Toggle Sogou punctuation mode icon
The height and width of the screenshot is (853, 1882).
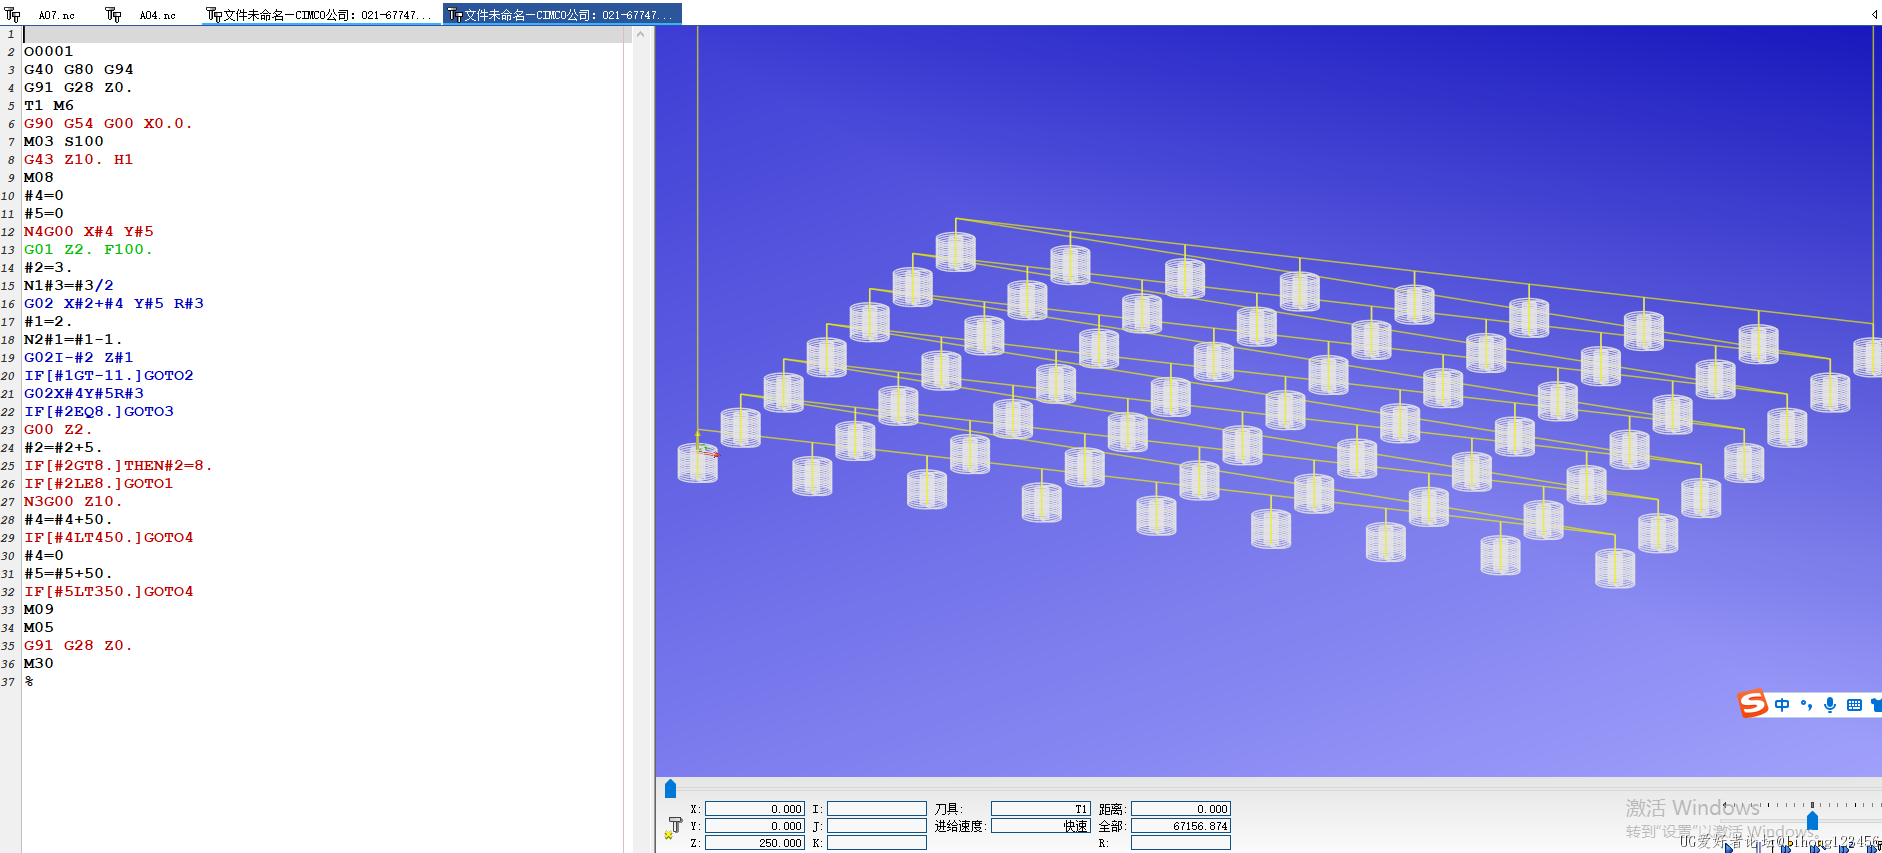(x=1806, y=705)
